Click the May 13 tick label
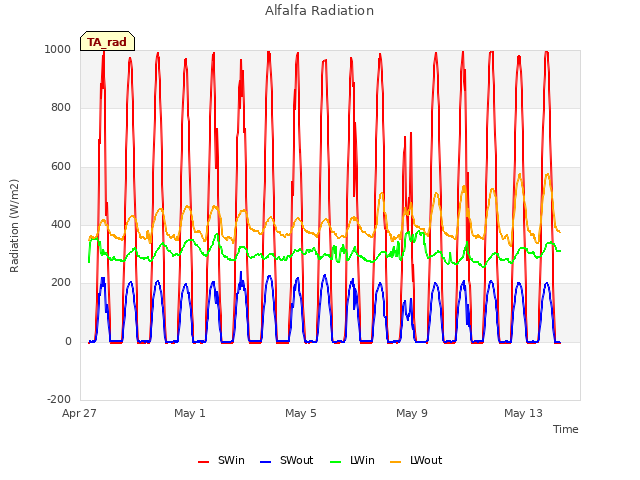This screenshot has width=640, height=480. [523, 413]
